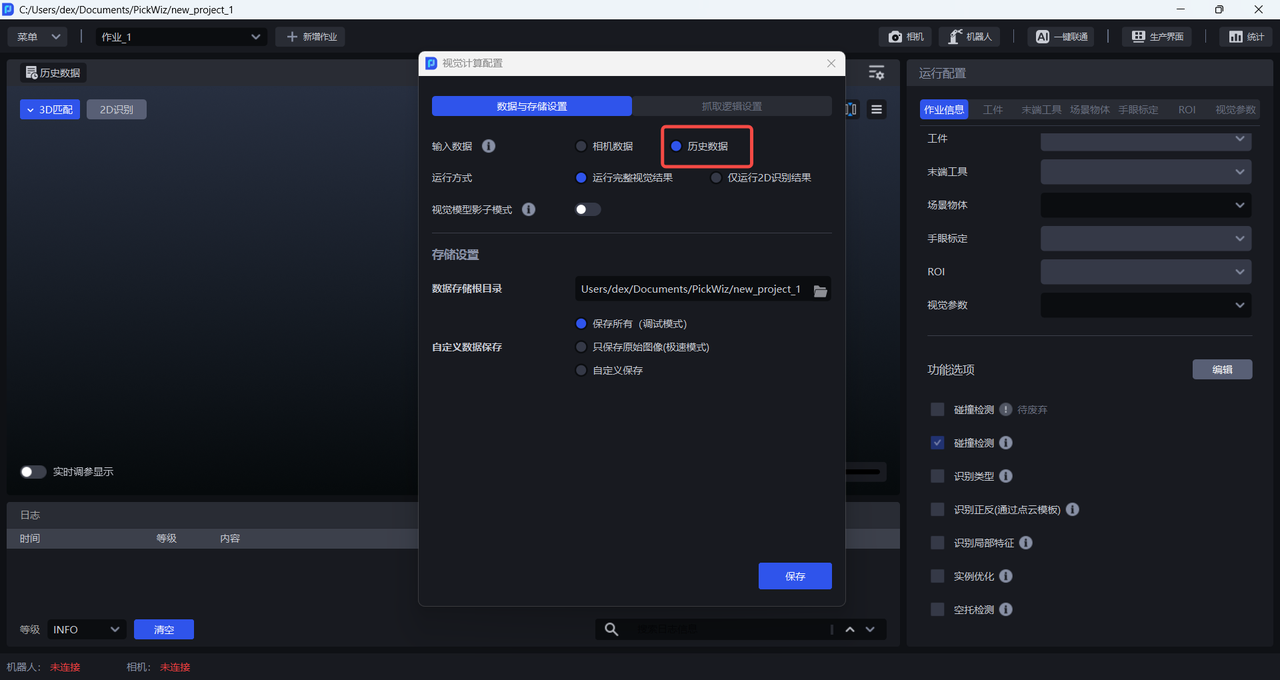Click the search magnifier icon in log panel
The height and width of the screenshot is (680, 1280).
[x=612, y=629]
